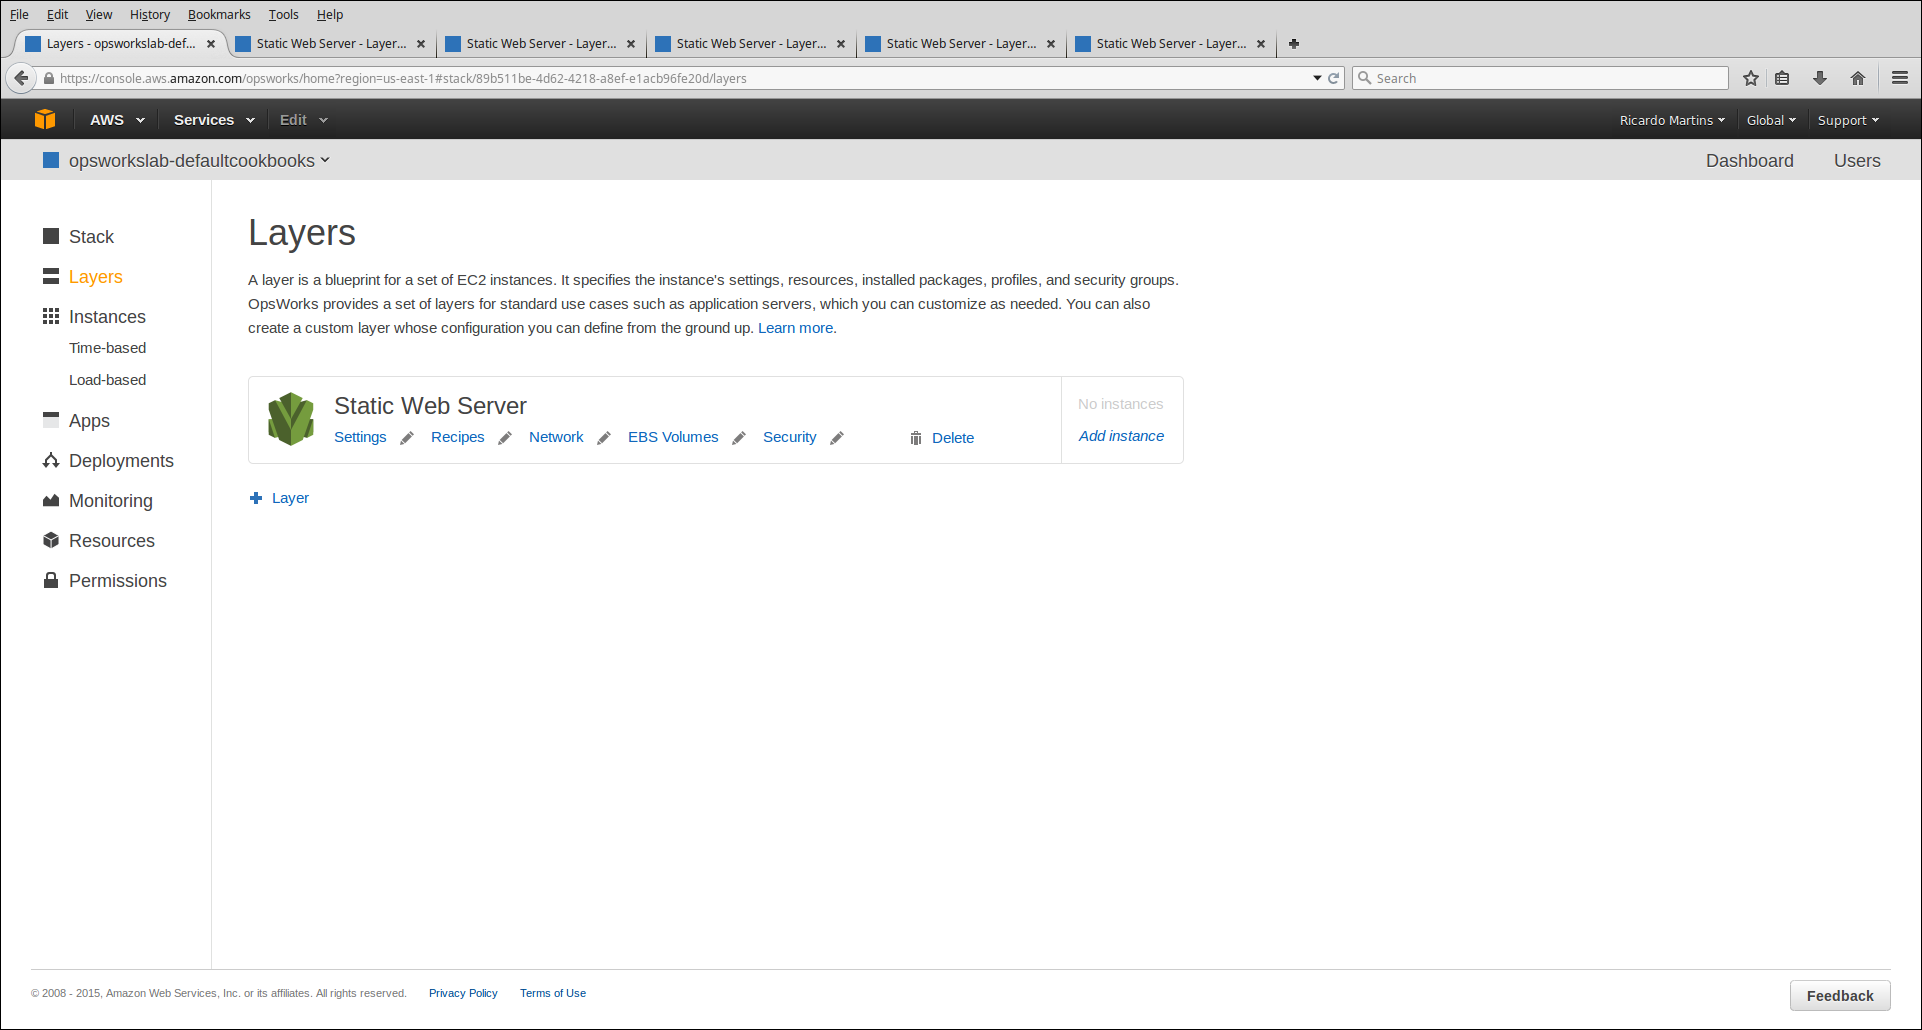
Task: Open the Firefox hamburger menu
Action: [x=1900, y=78]
